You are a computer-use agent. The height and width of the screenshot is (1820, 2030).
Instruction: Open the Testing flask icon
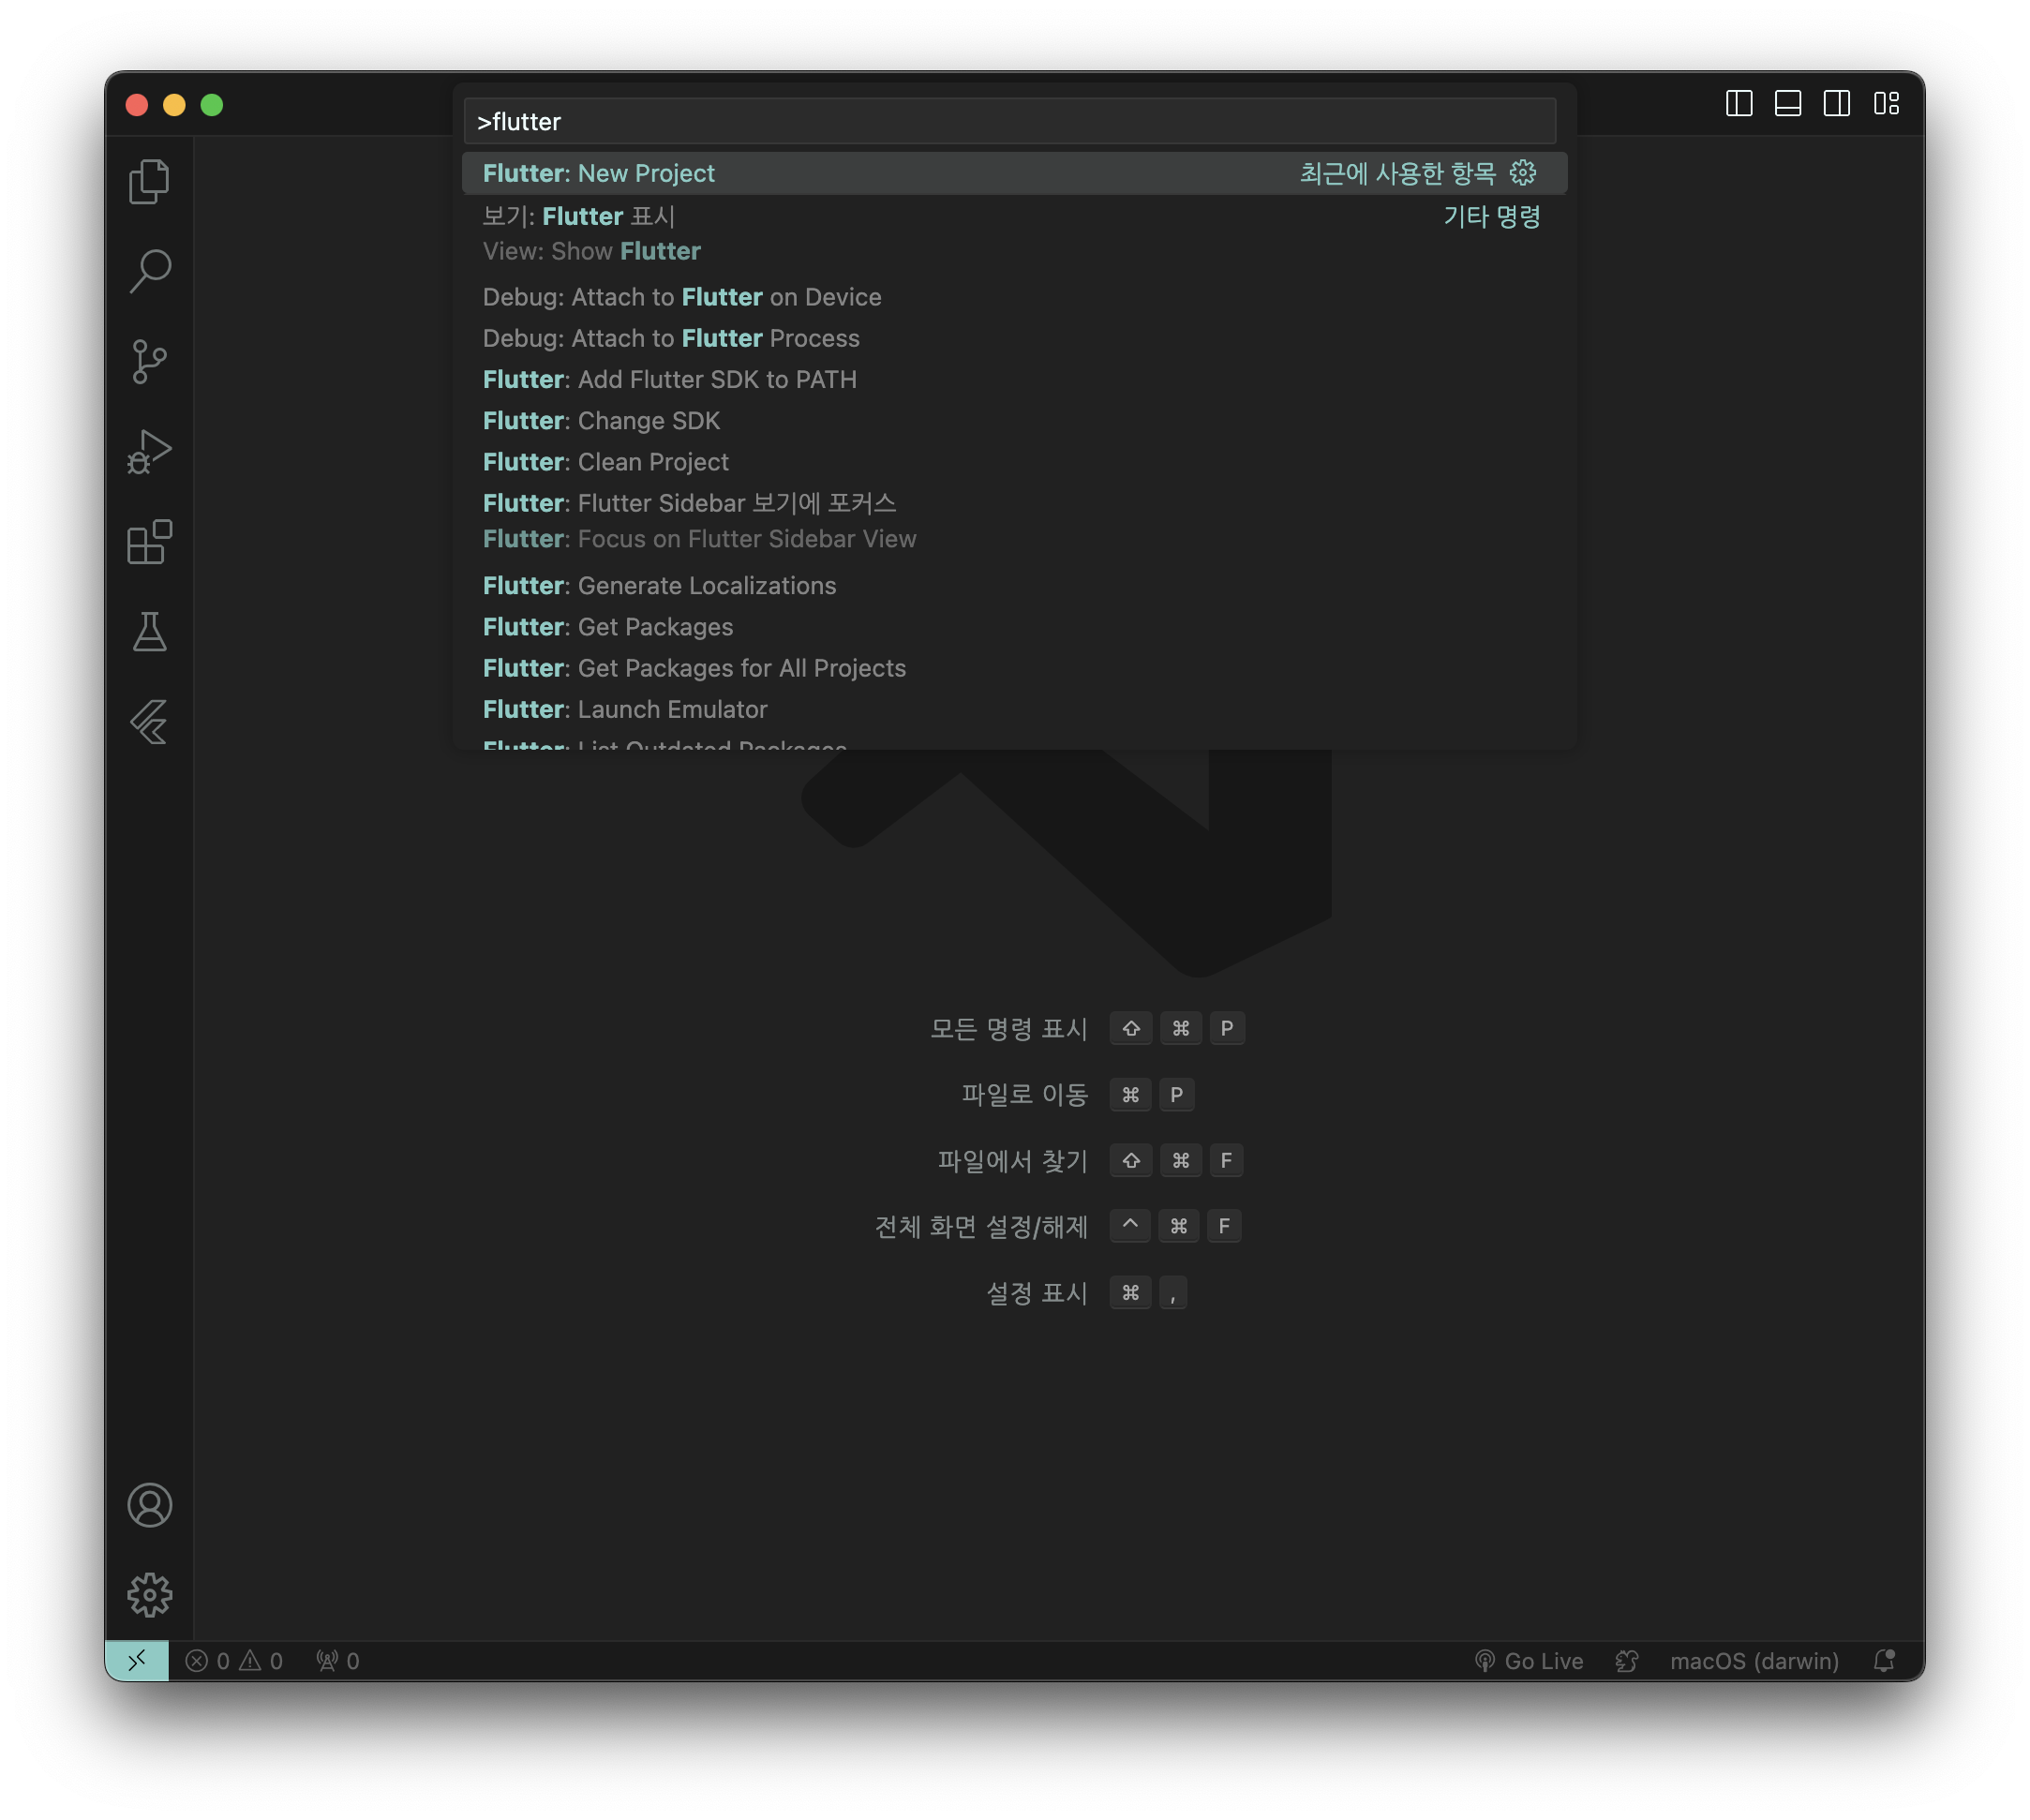pos(150,632)
